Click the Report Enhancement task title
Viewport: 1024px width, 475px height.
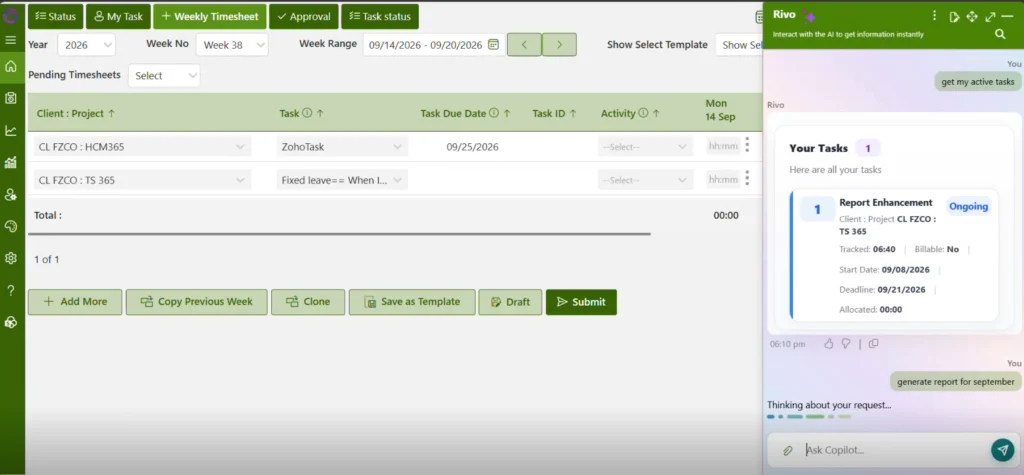click(x=886, y=203)
